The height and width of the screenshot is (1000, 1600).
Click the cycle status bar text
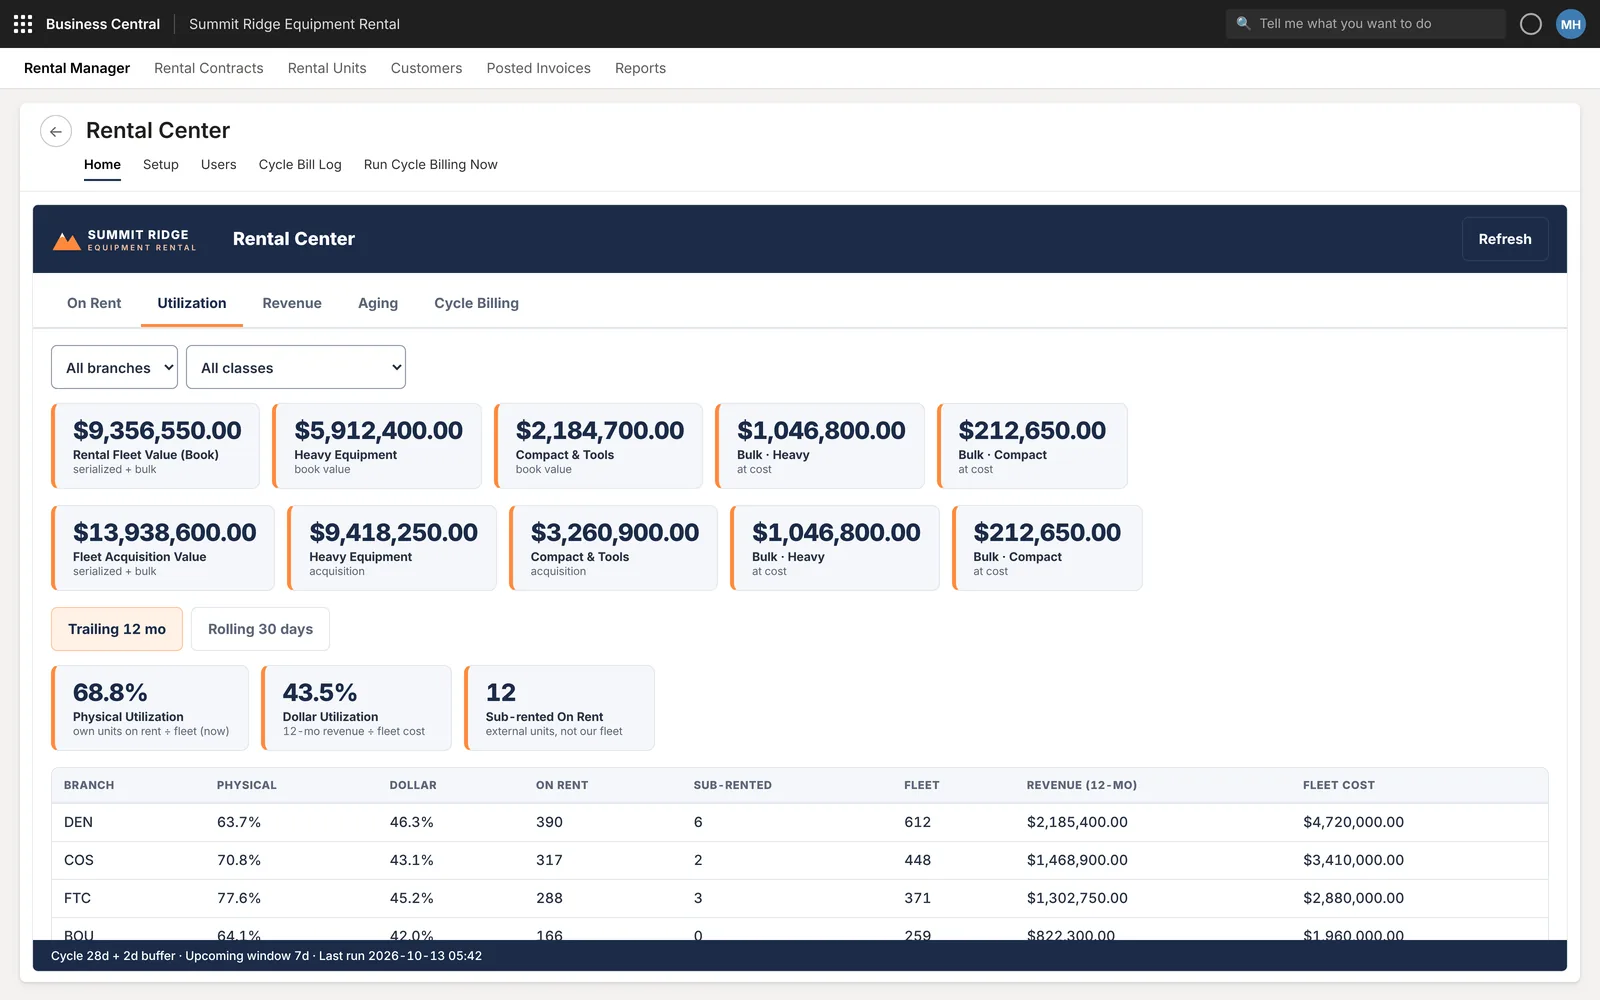click(266, 956)
